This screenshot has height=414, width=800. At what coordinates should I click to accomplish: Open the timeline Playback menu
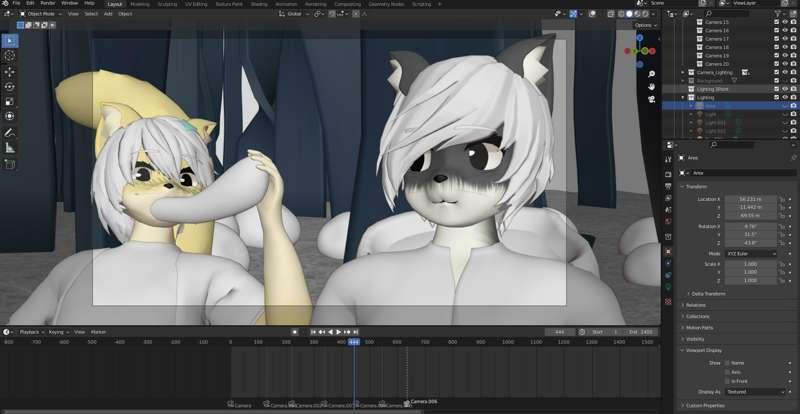click(31, 332)
